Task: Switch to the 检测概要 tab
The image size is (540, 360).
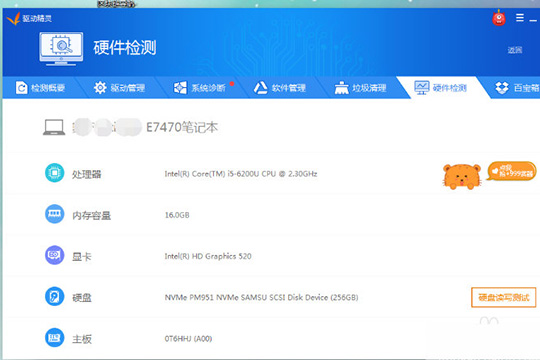Action: (x=40, y=88)
